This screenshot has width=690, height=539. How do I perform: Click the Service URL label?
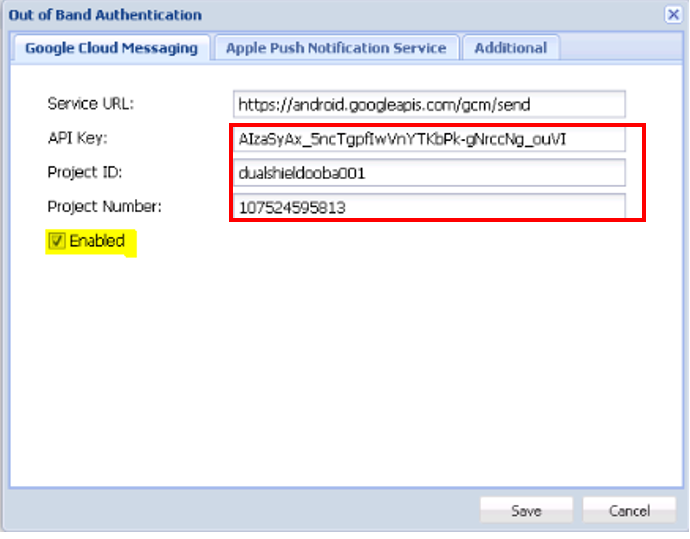pos(90,104)
